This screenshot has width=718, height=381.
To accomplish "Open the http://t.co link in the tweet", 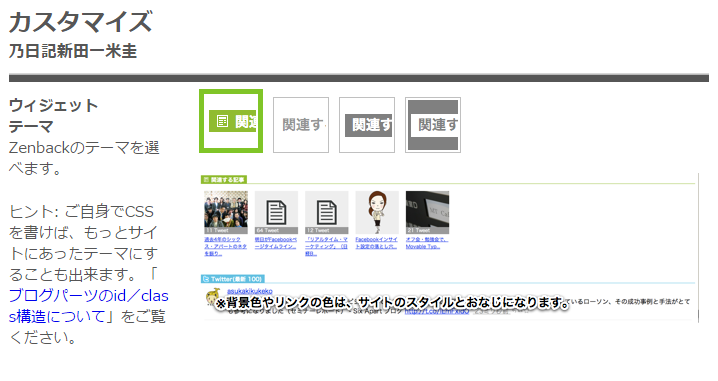I will pos(436,311).
